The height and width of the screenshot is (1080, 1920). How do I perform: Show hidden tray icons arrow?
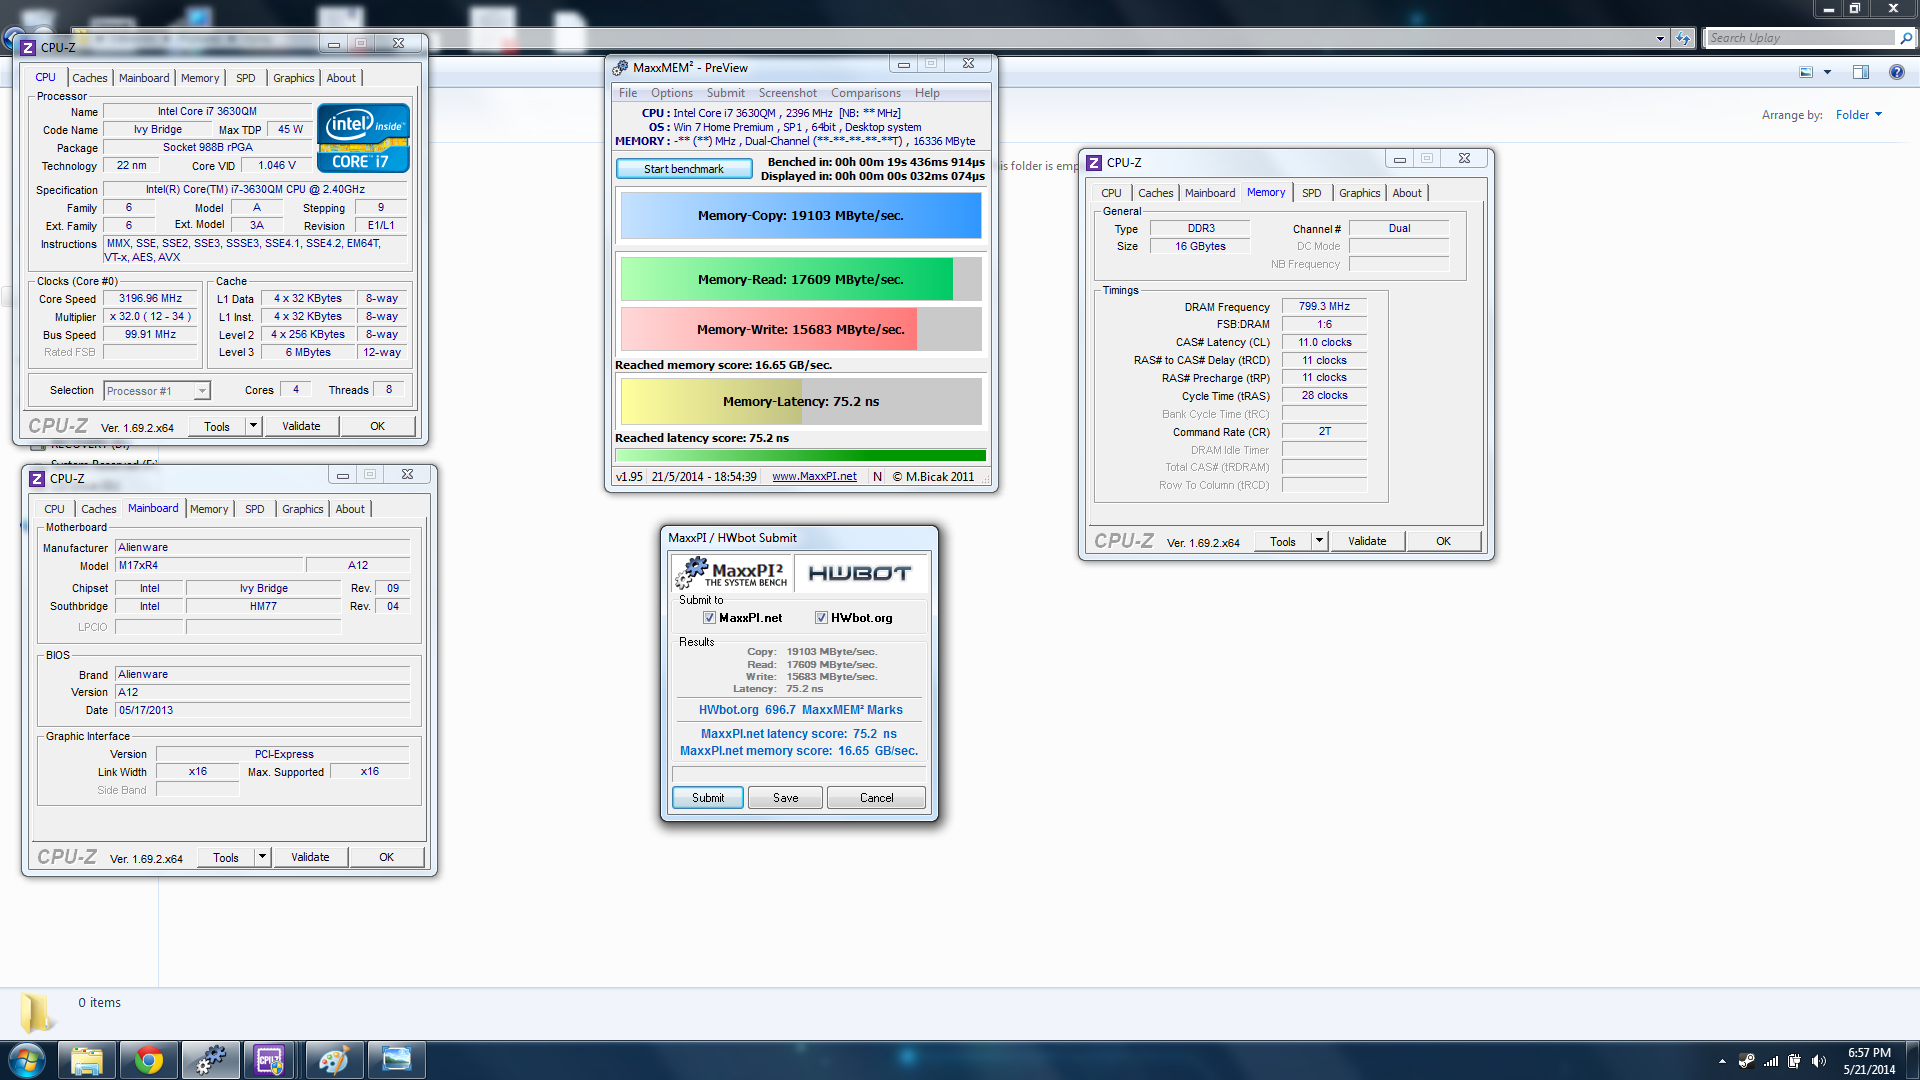pos(1722,1061)
